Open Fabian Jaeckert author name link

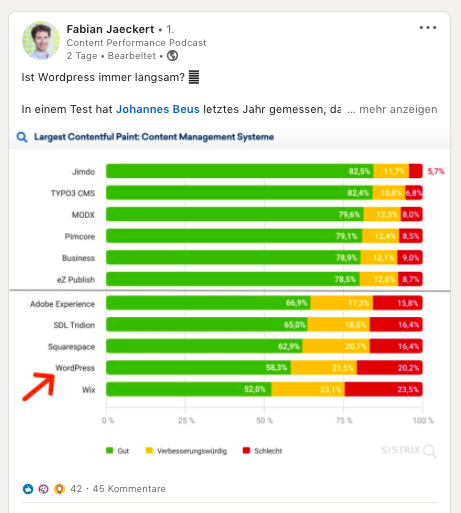[110, 29]
